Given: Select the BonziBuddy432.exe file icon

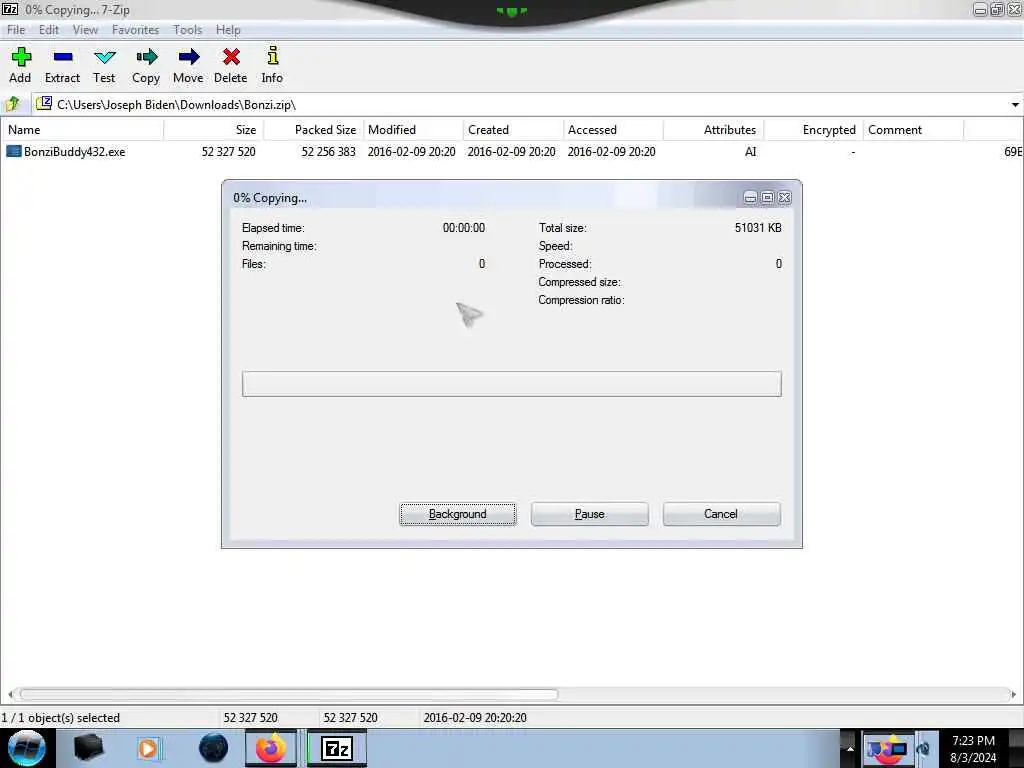Looking at the screenshot, I should tap(14, 152).
